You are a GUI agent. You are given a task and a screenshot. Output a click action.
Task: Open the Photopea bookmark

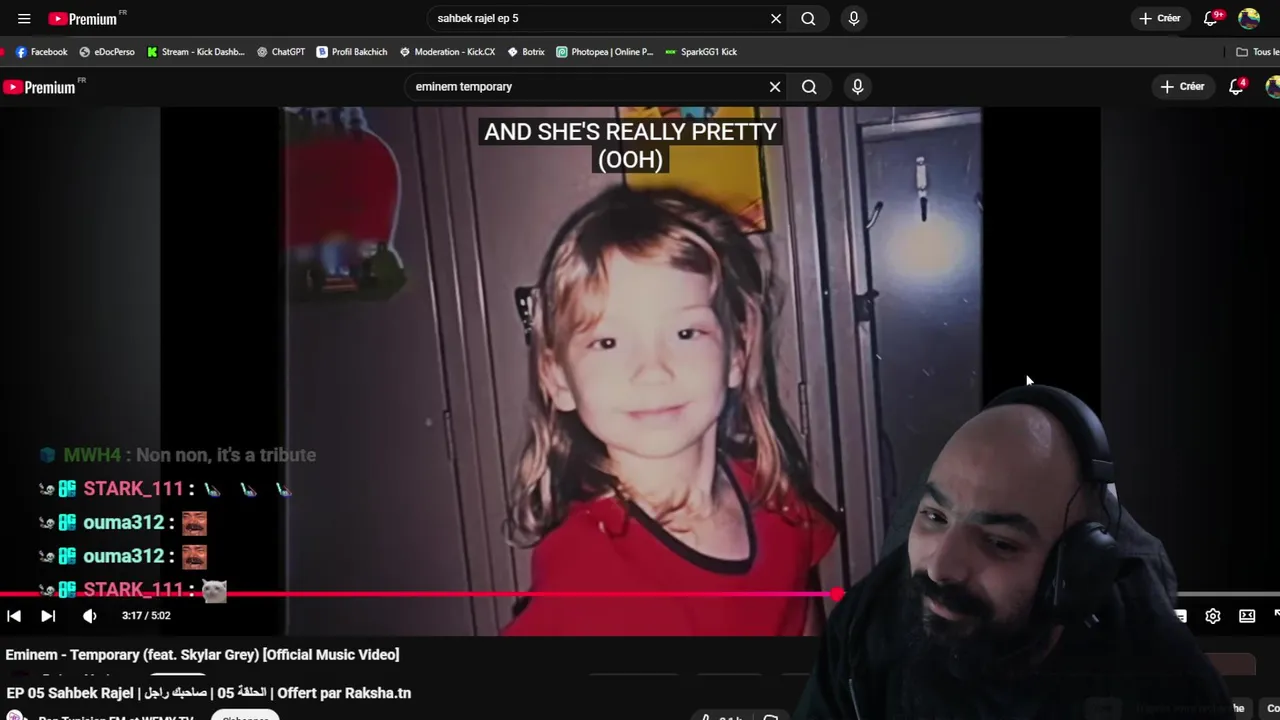(605, 52)
